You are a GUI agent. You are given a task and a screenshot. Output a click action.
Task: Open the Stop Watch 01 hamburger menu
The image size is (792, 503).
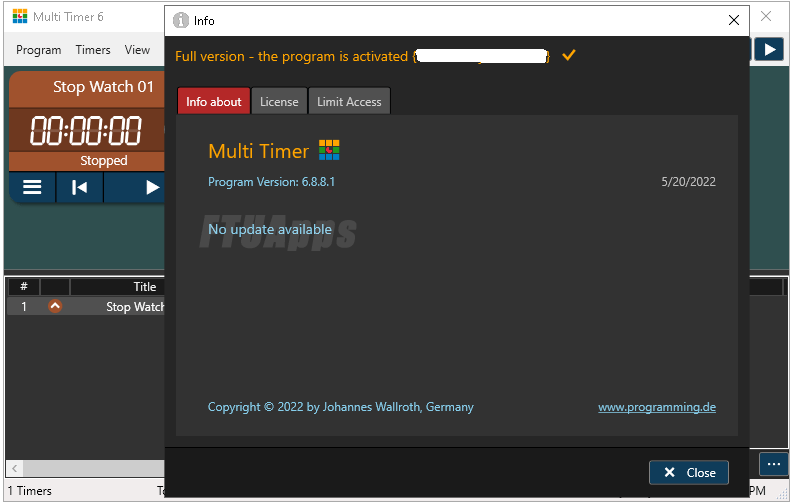pyautogui.click(x=32, y=187)
